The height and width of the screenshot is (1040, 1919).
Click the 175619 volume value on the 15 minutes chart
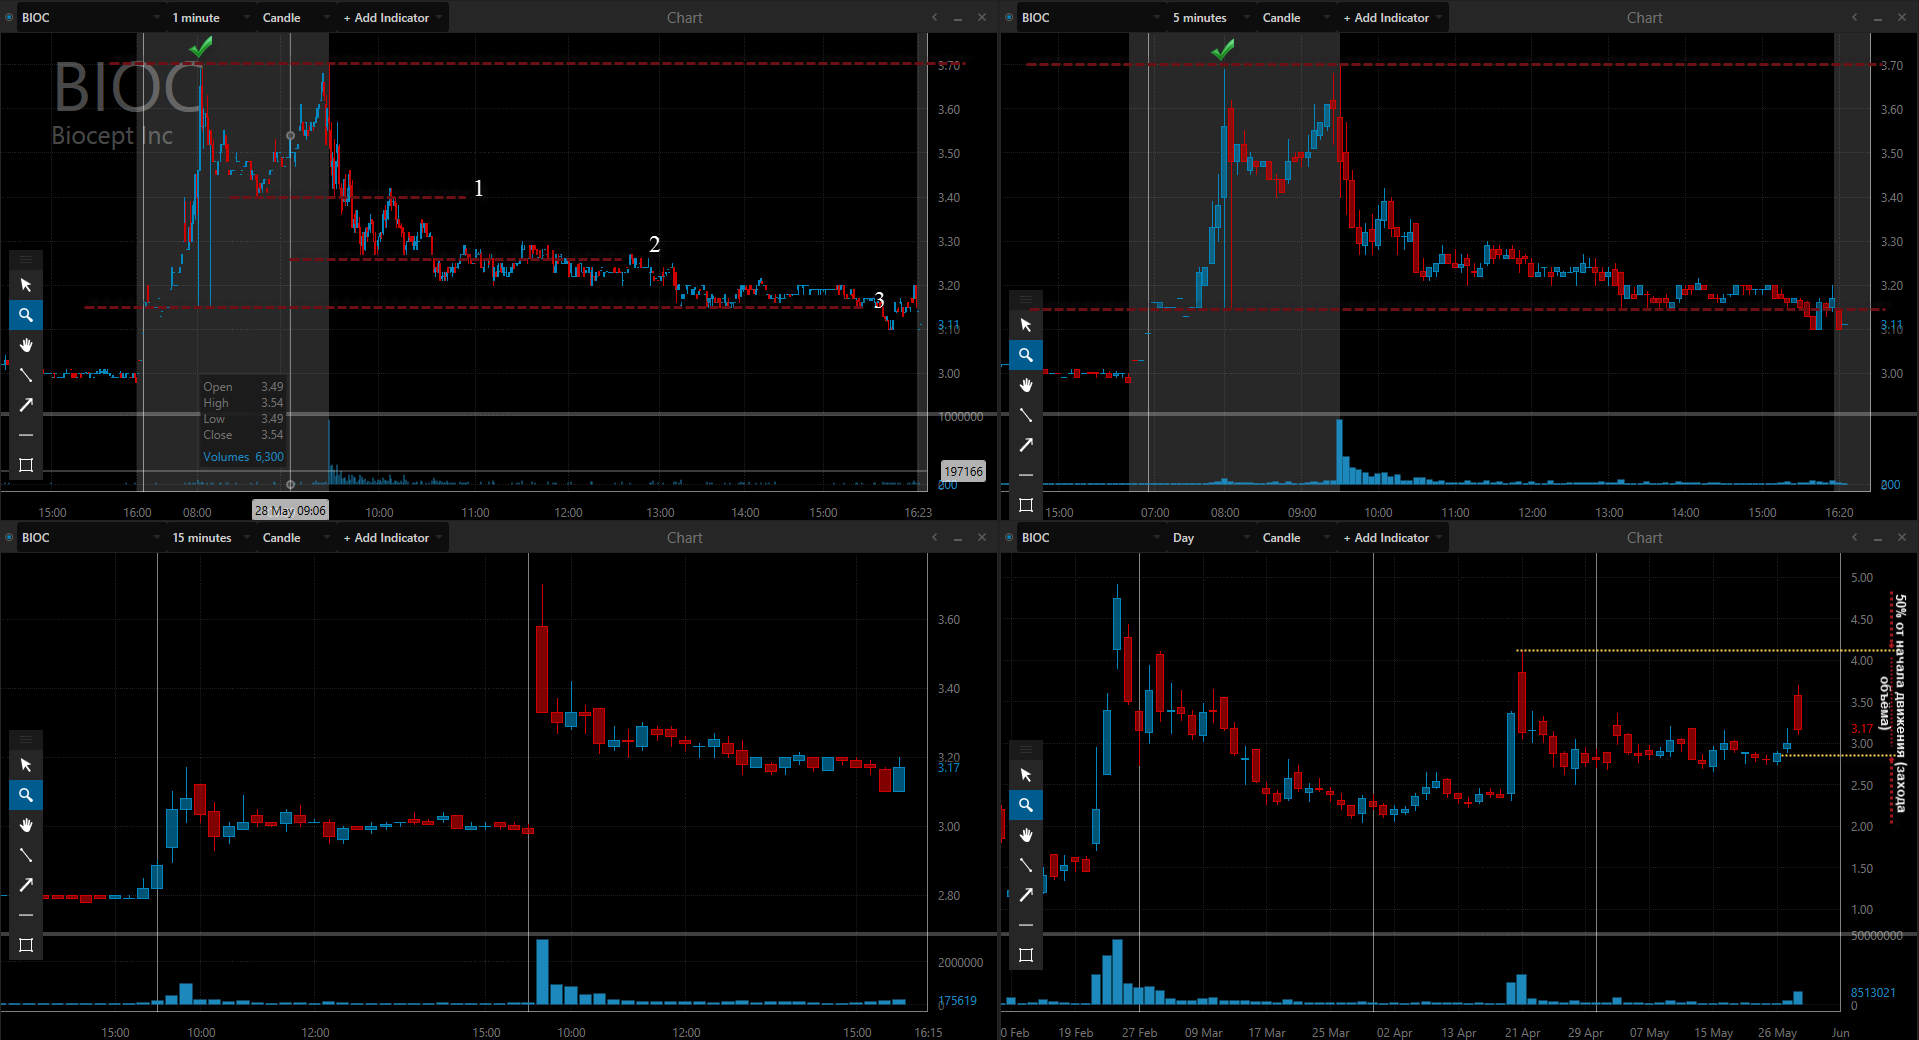click(x=957, y=1000)
